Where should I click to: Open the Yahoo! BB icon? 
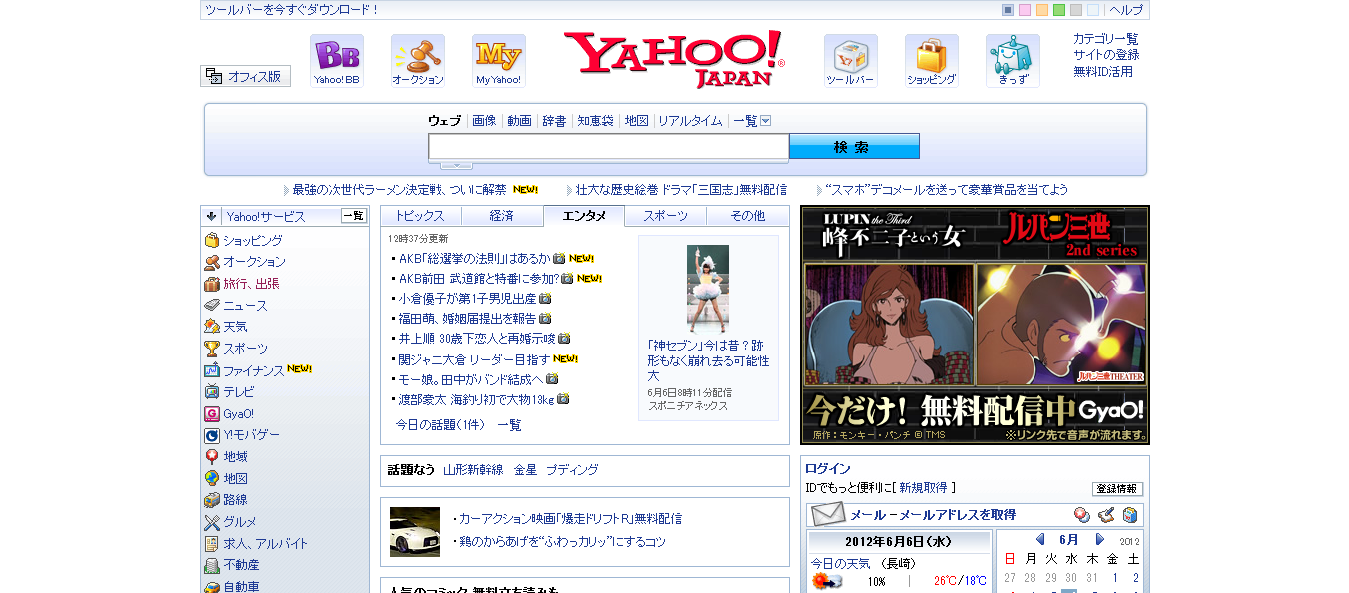pos(337,61)
